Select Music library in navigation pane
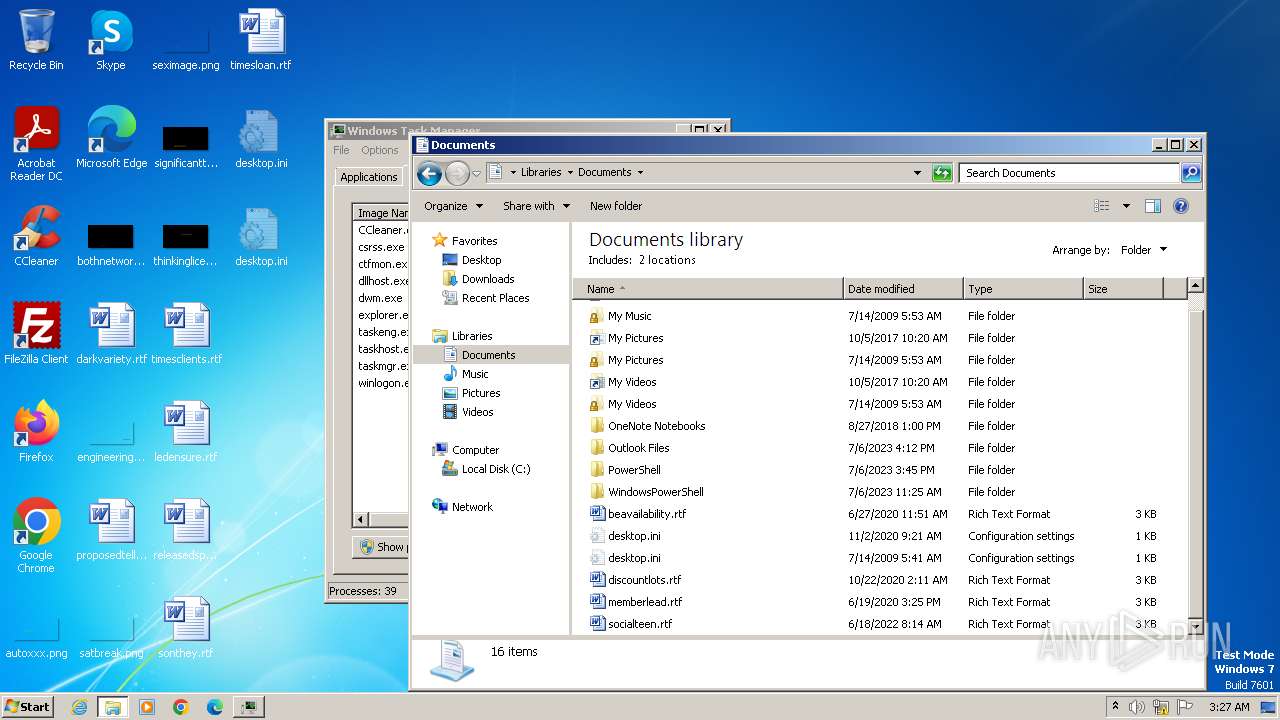This screenshot has width=1280, height=720. pyautogui.click(x=475, y=374)
